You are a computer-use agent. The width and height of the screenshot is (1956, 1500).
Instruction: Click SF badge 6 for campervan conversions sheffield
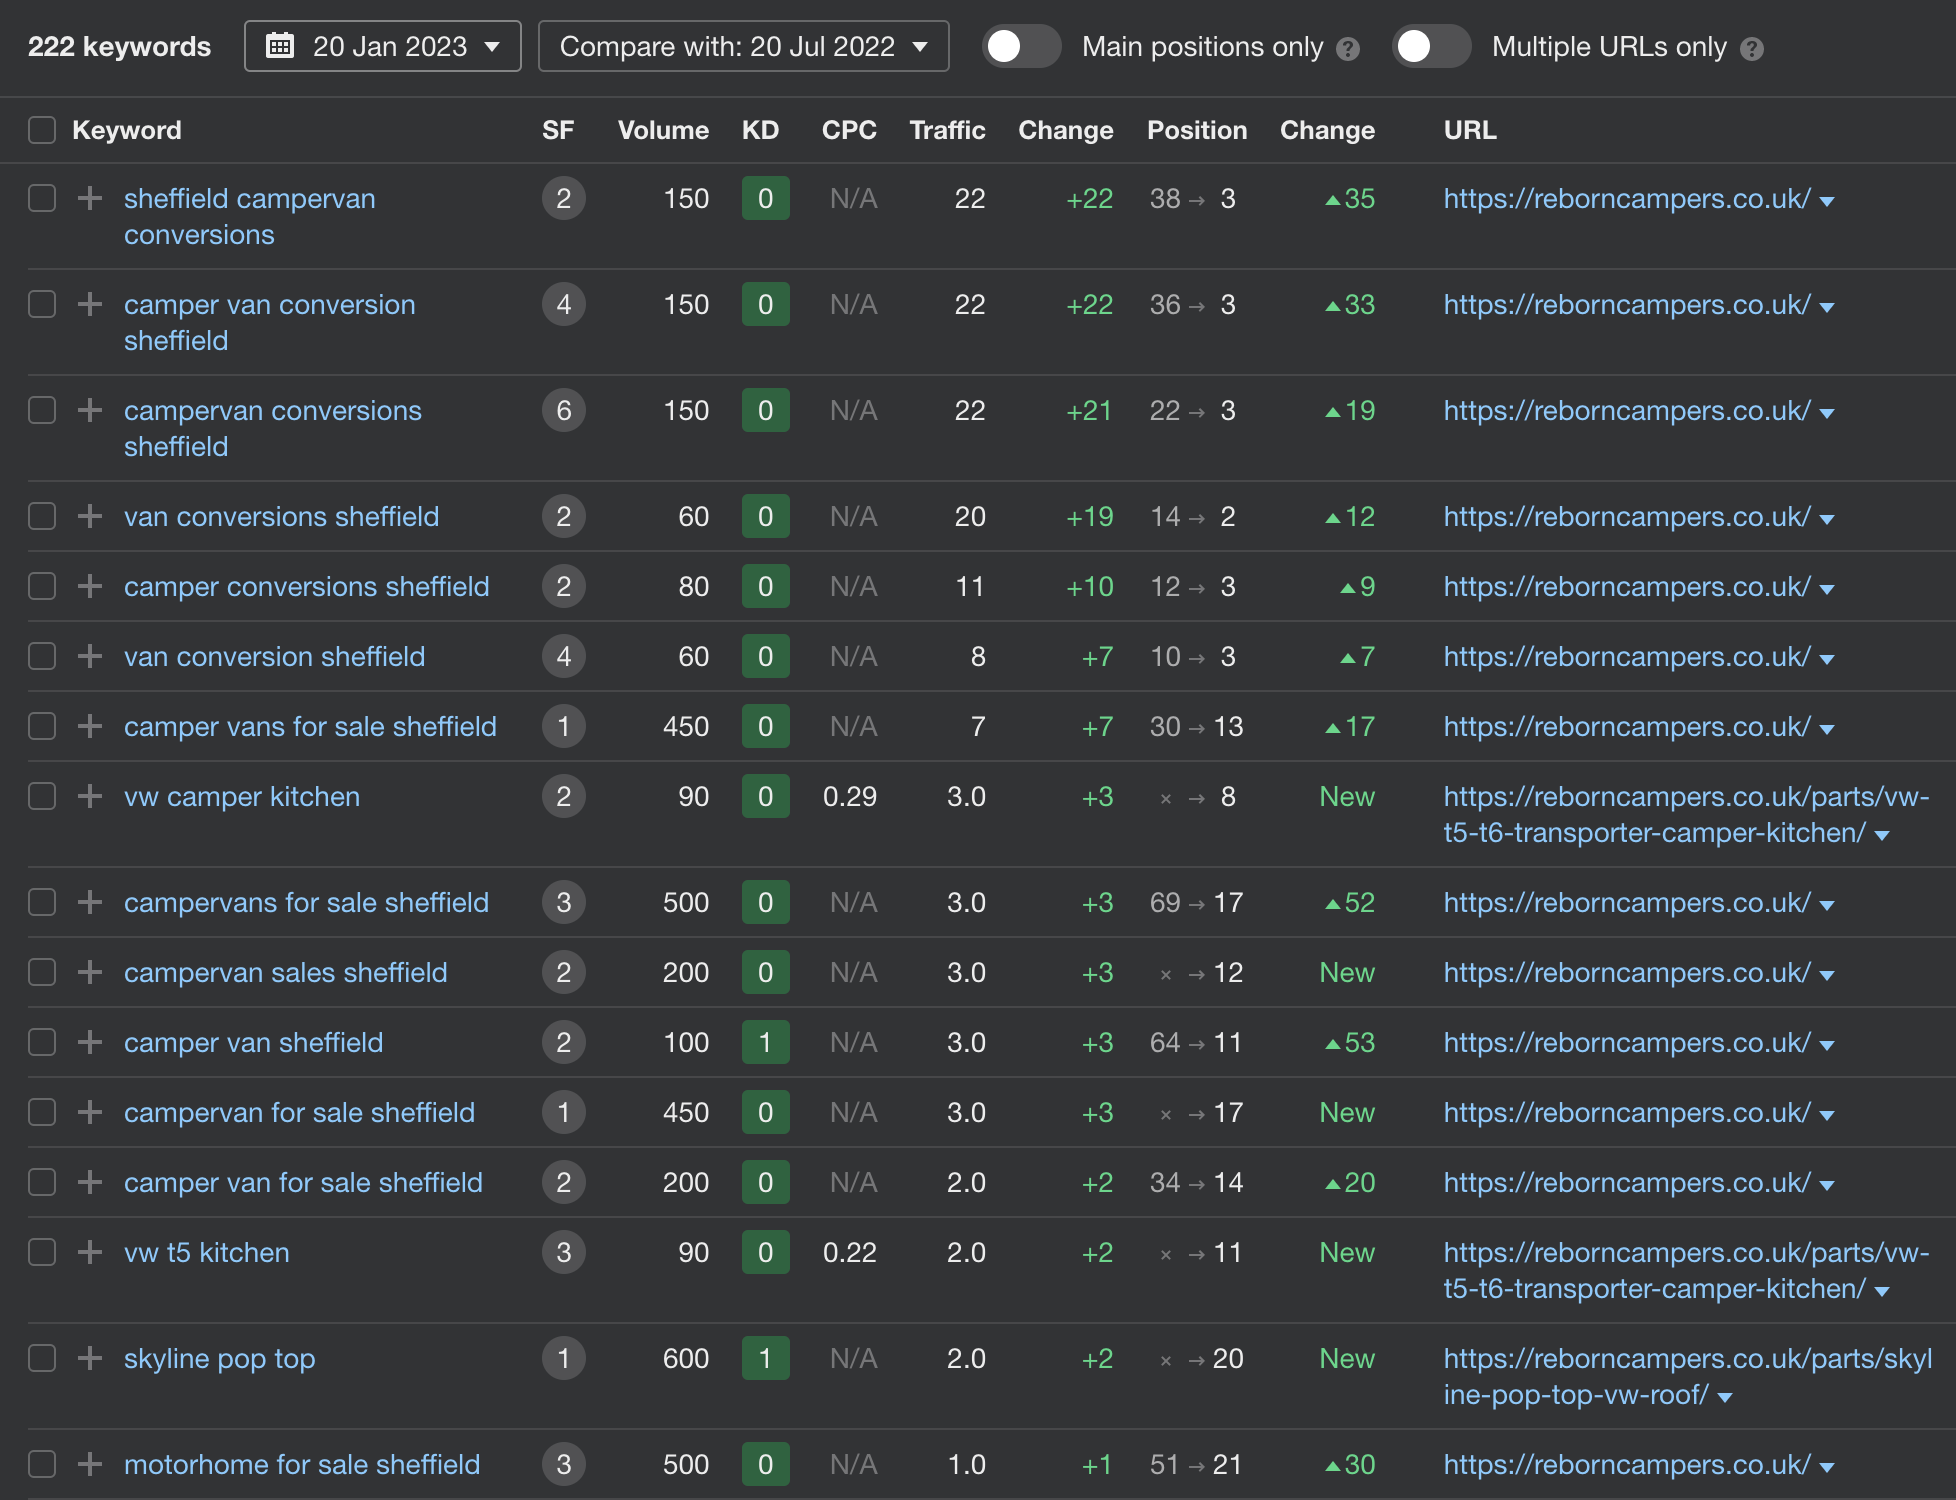(x=564, y=410)
